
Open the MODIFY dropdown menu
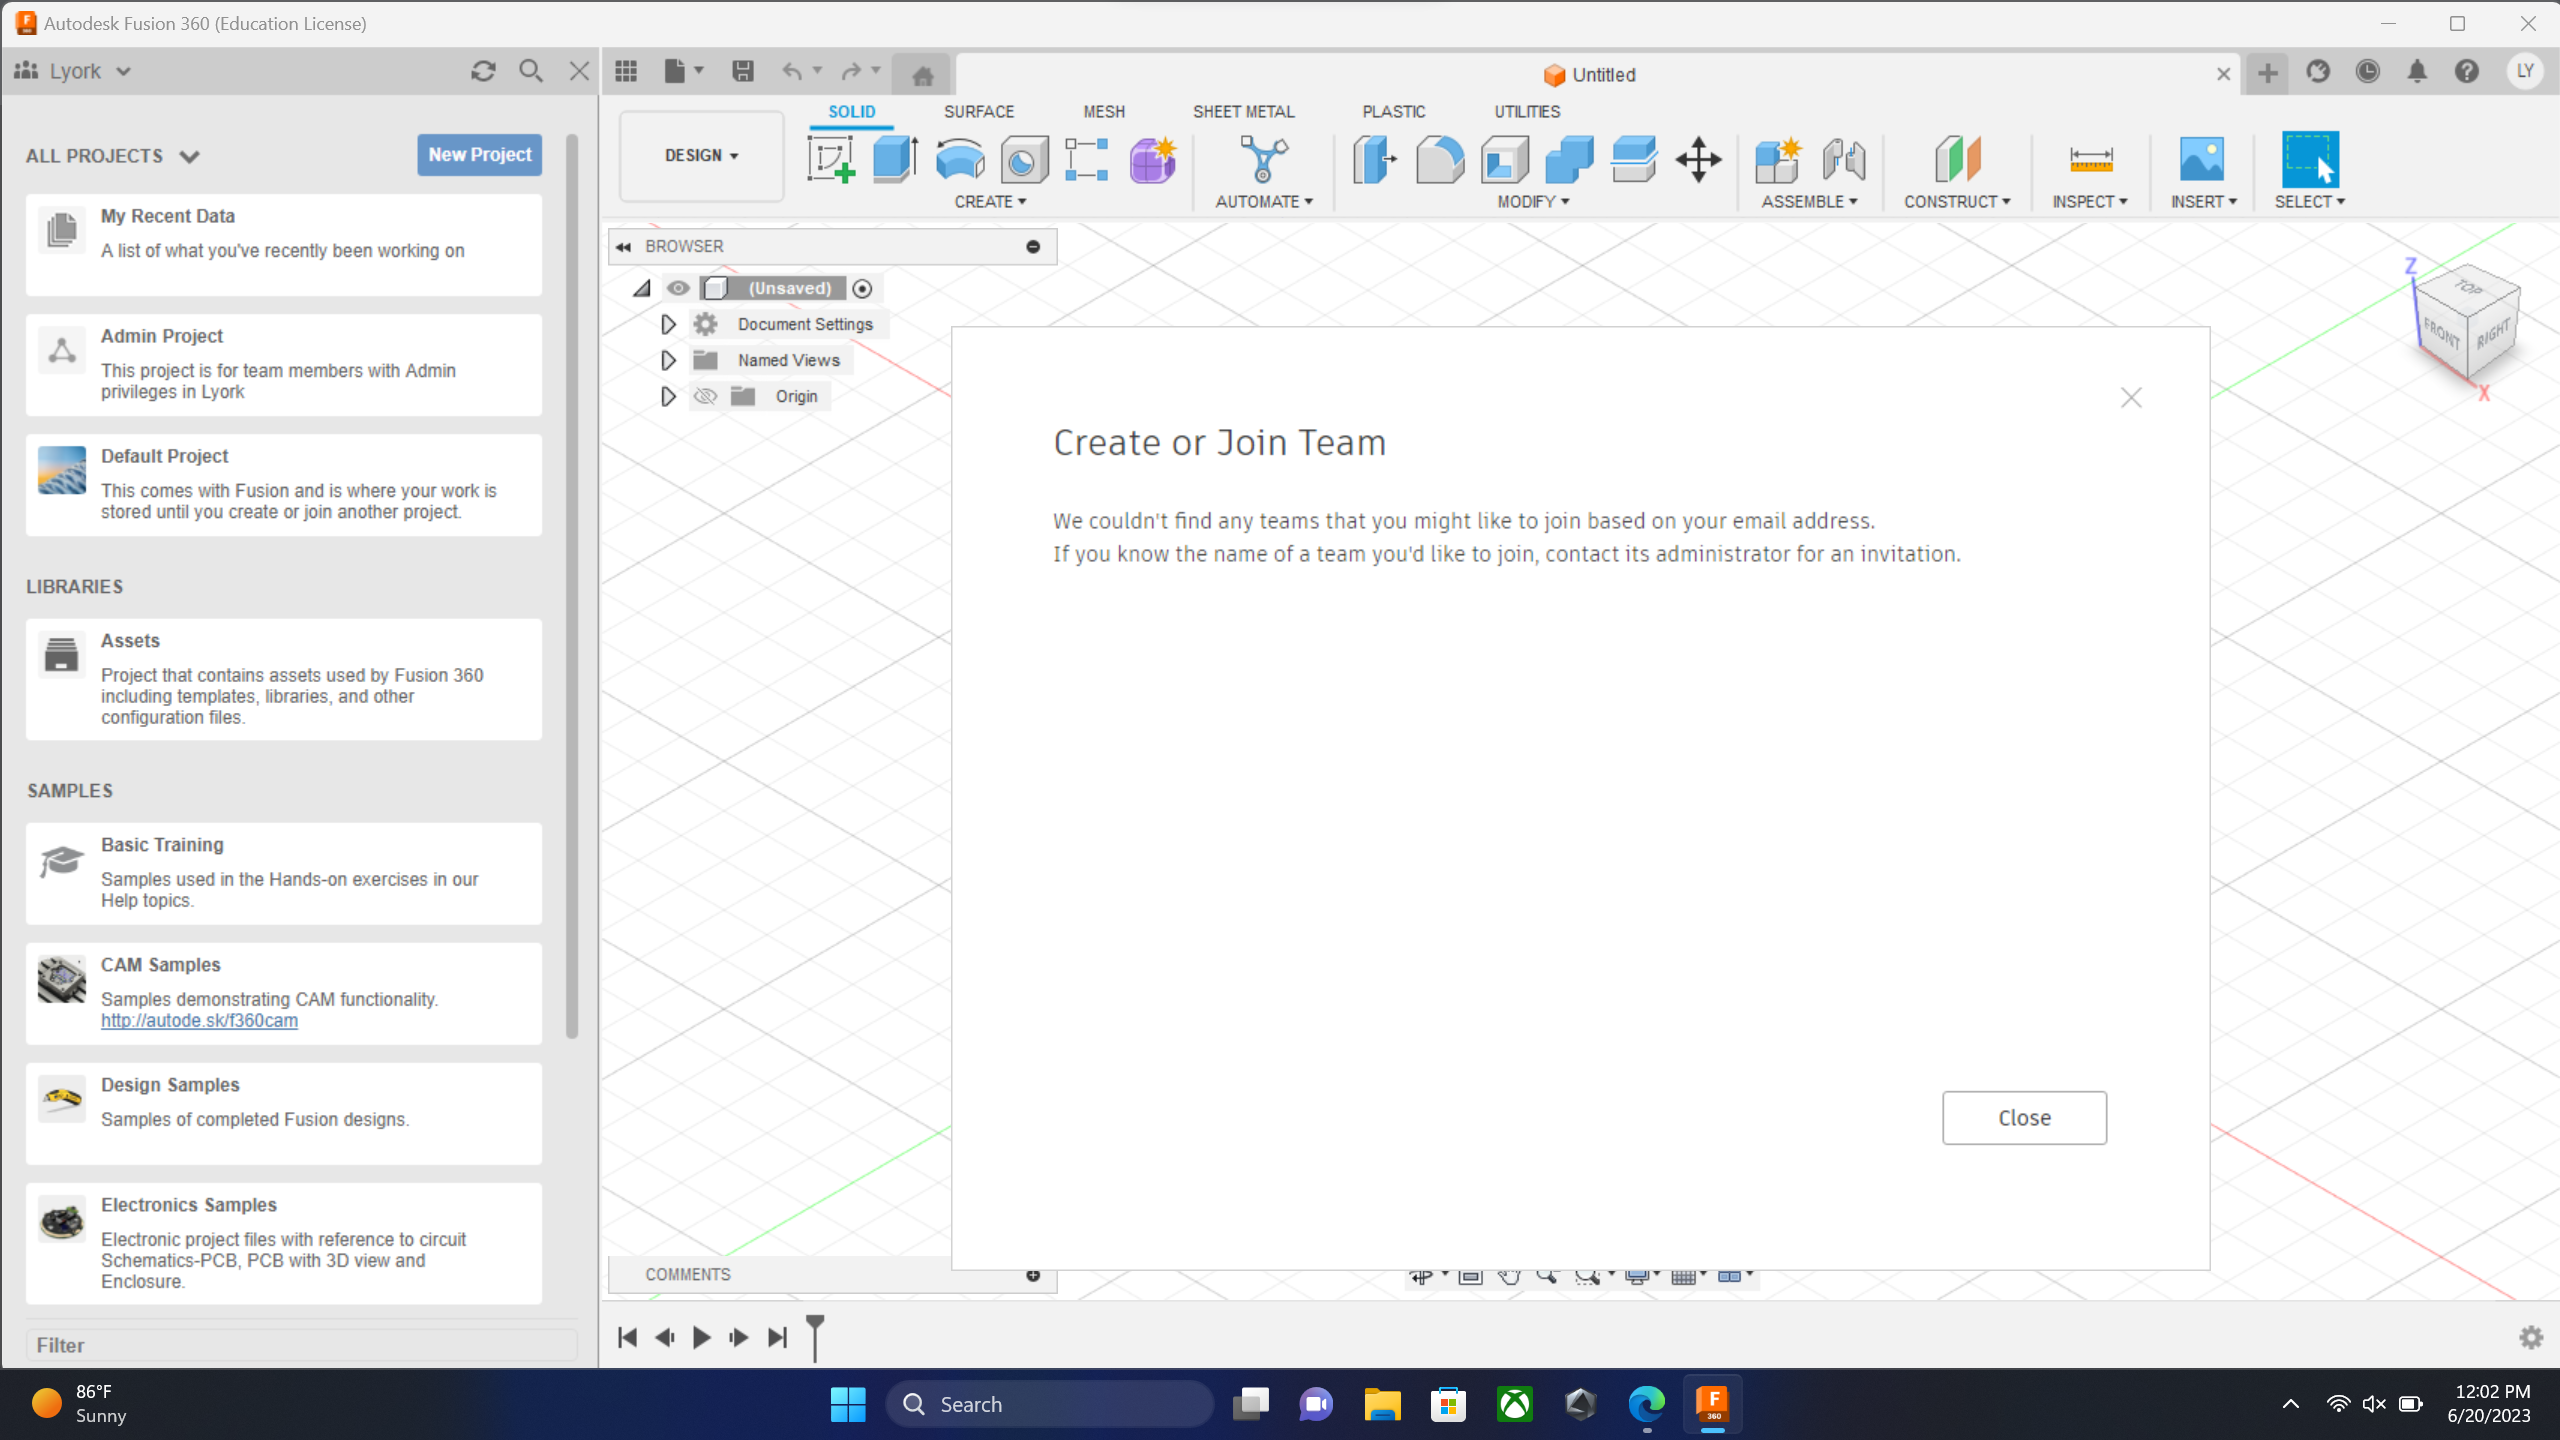(1533, 202)
